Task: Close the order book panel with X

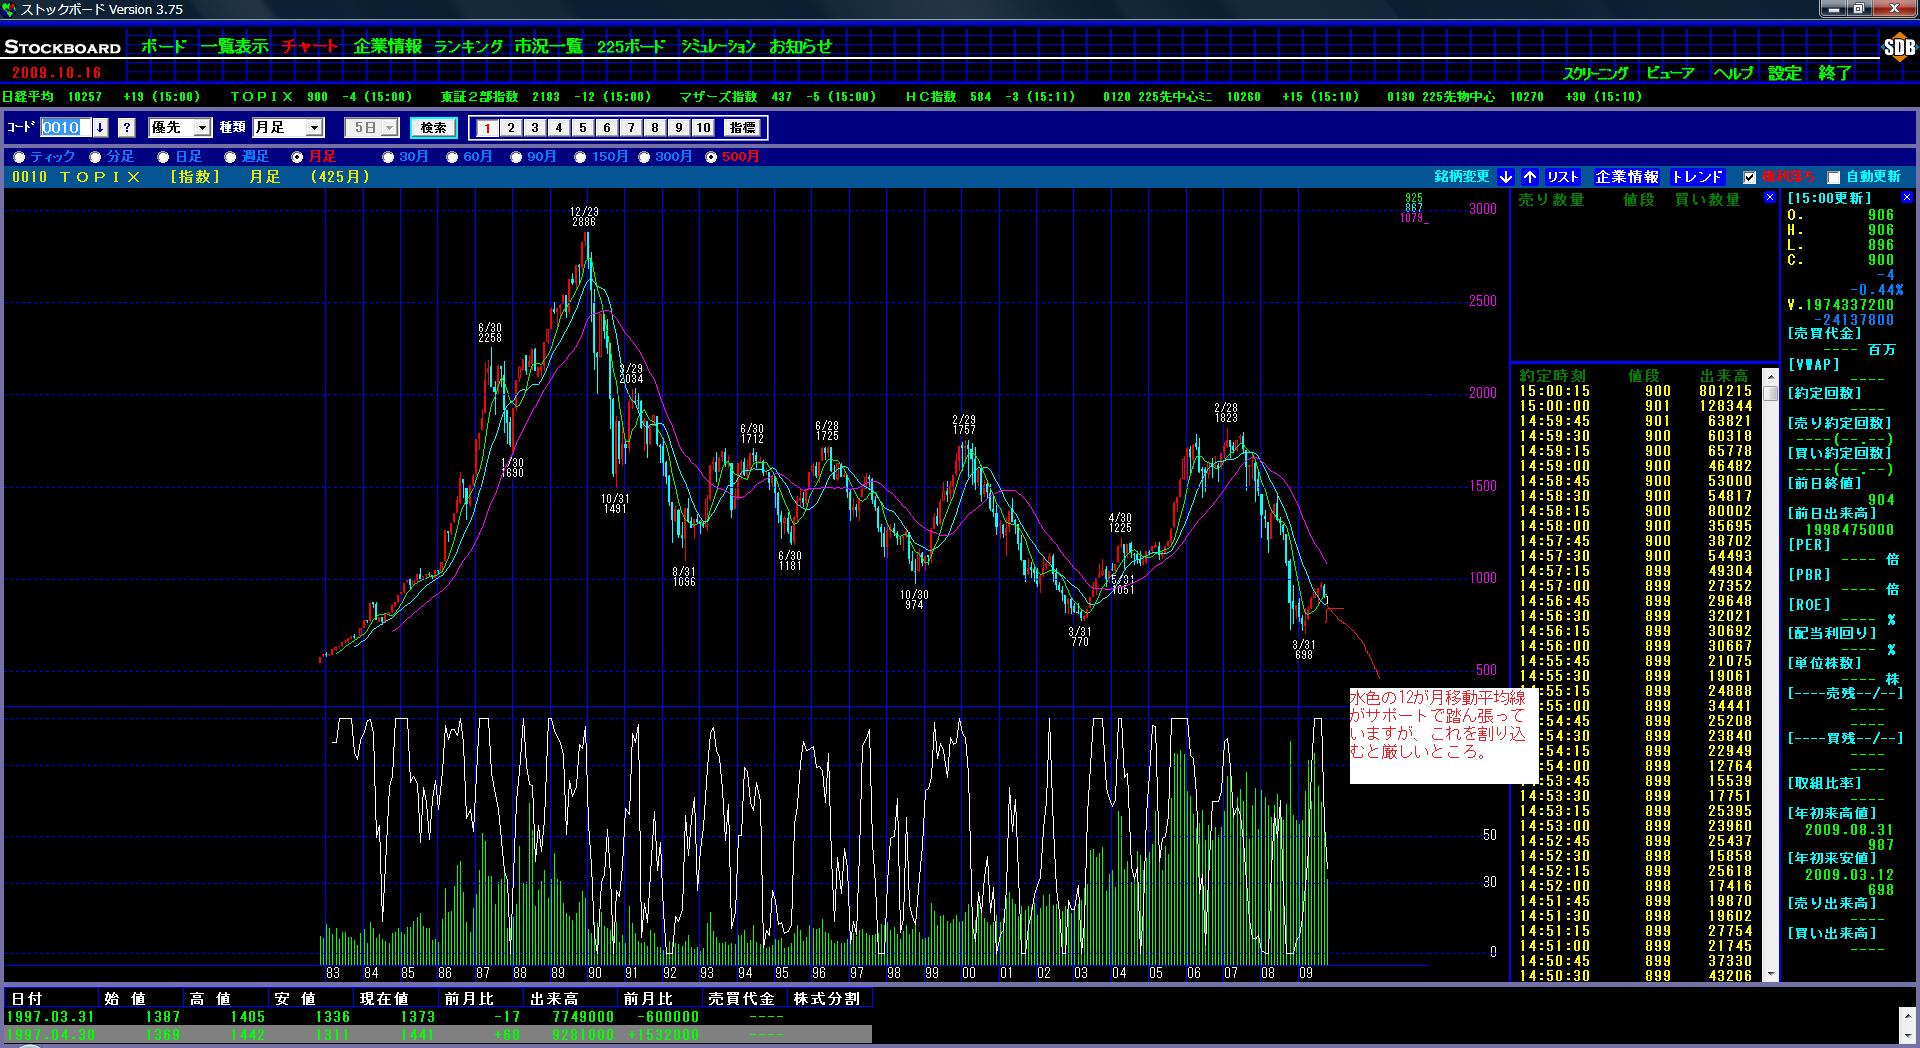Action: tap(1769, 198)
